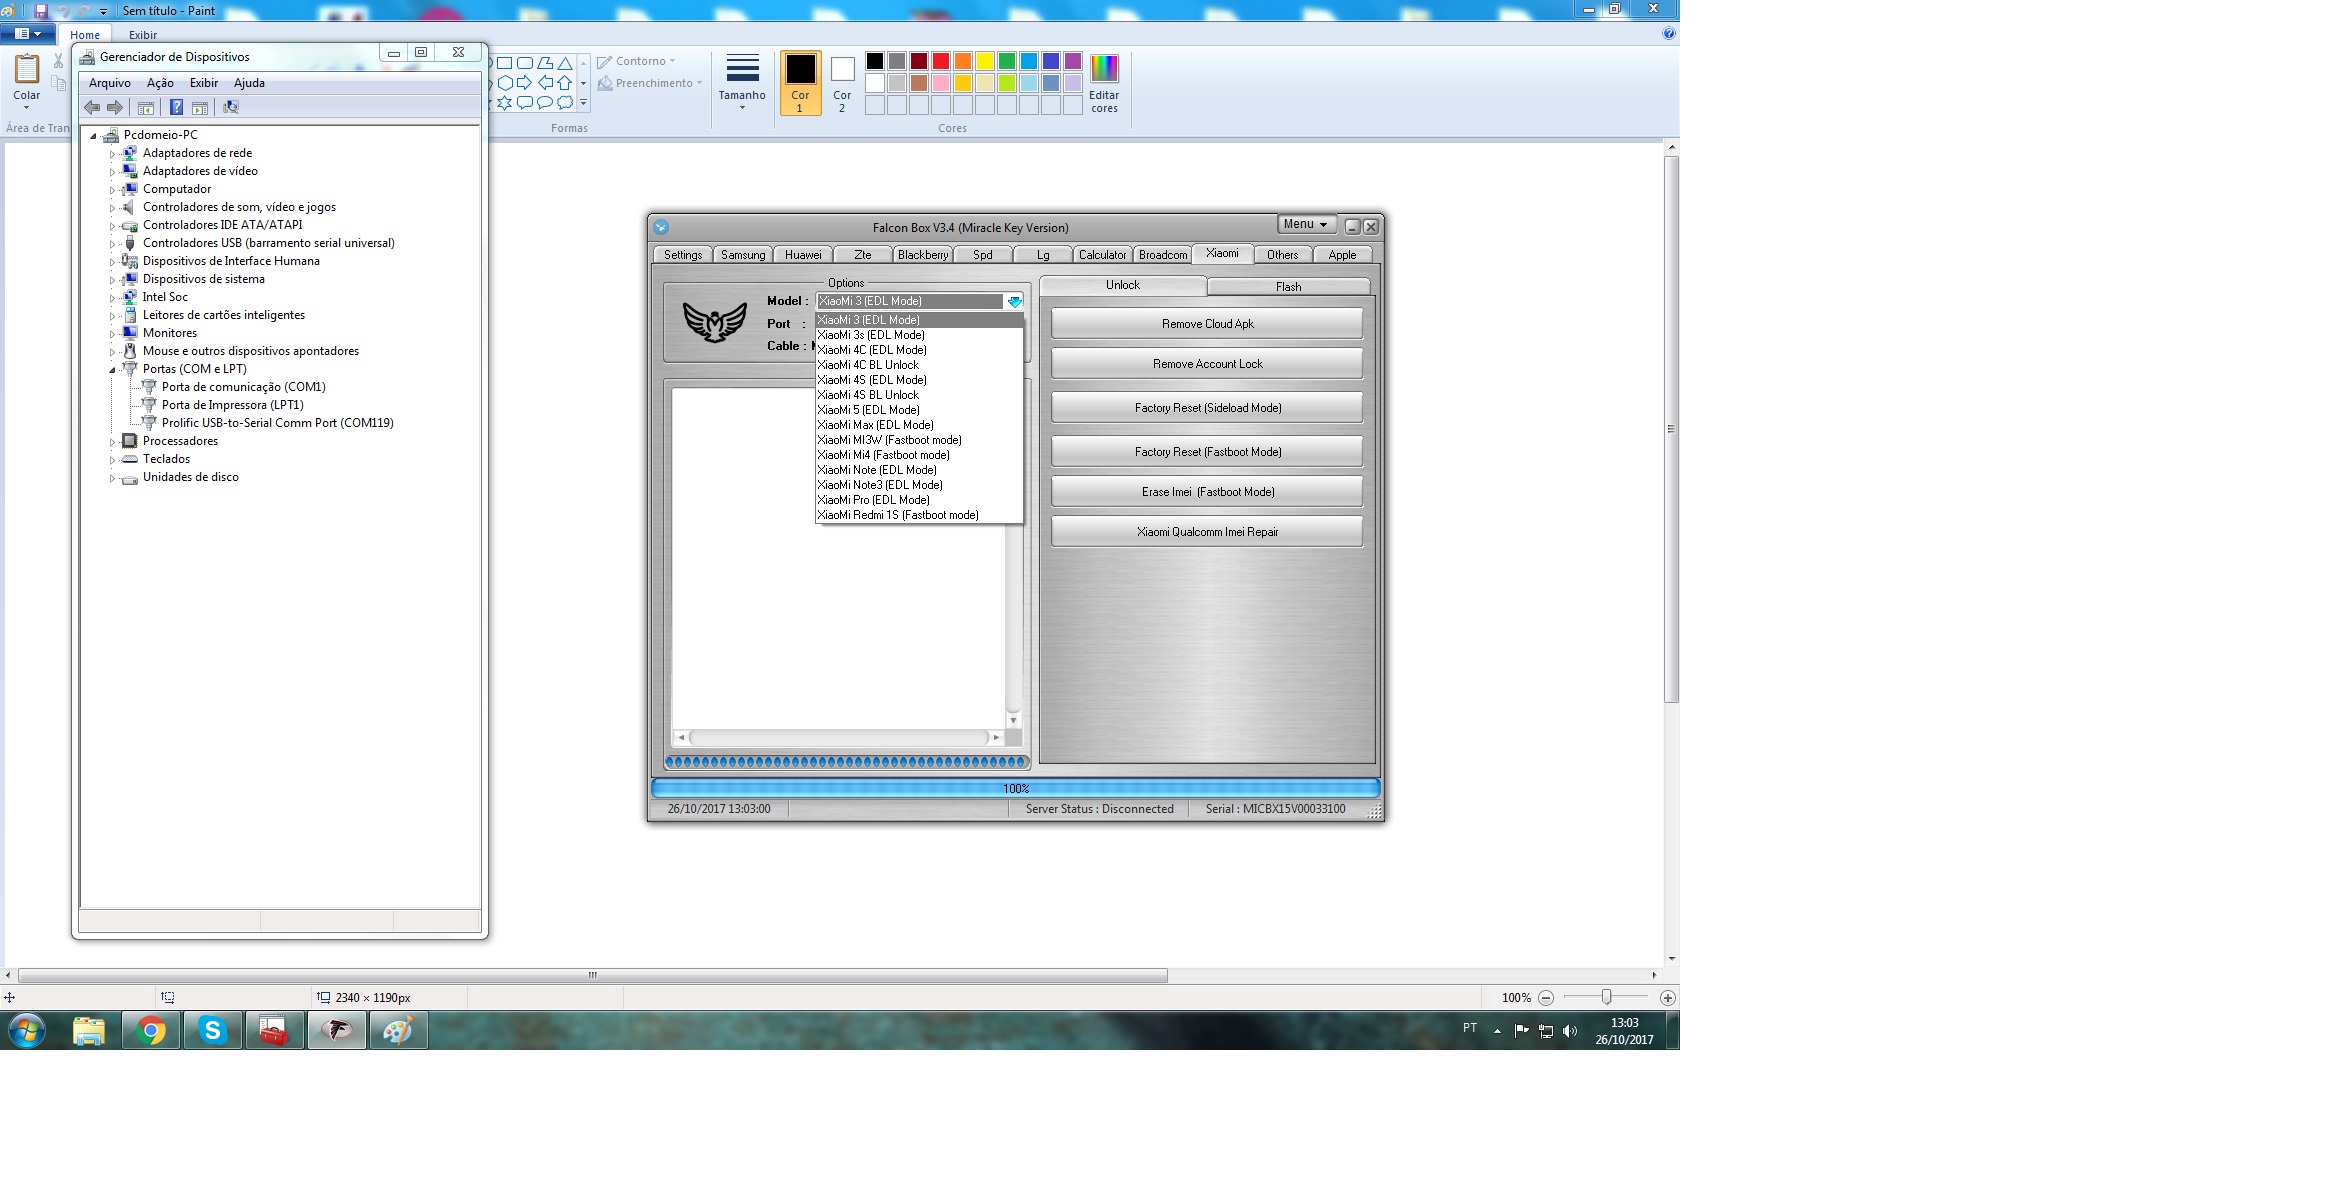The width and height of the screenshot is (2340, 1190).
Task: Expand shapes gallery more arrow in Paint
Action: tap(583, 102)
